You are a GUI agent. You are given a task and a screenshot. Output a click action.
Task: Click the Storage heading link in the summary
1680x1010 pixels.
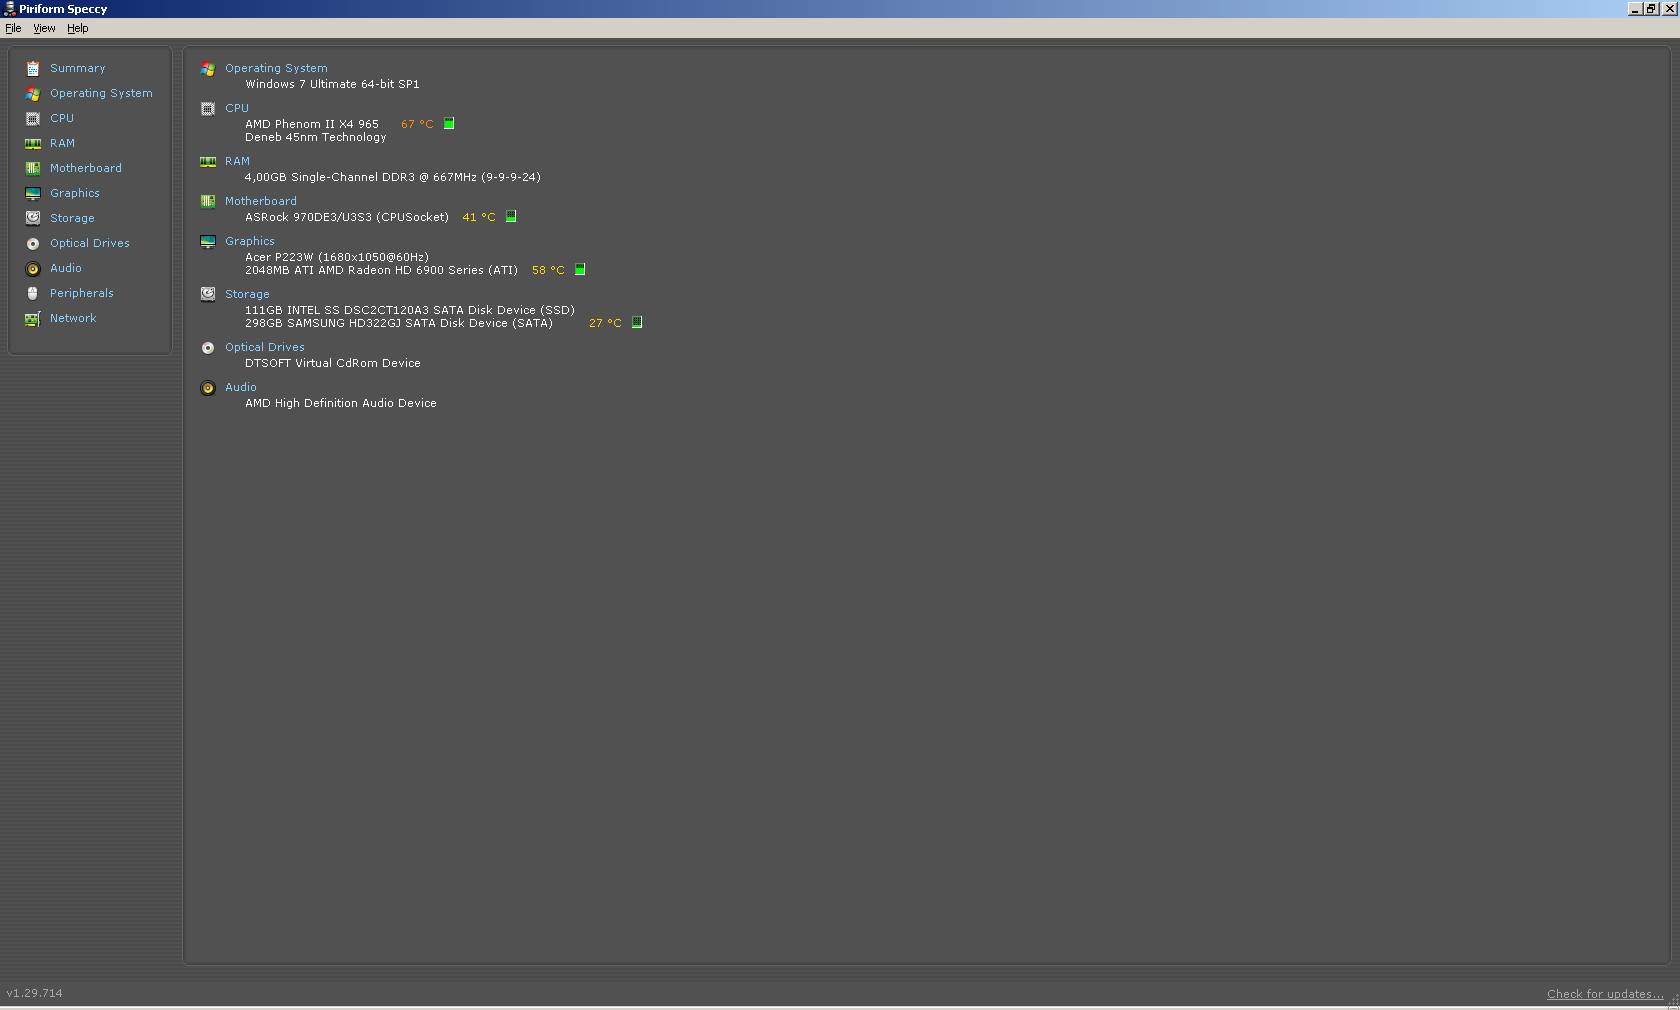click(247, 295)
